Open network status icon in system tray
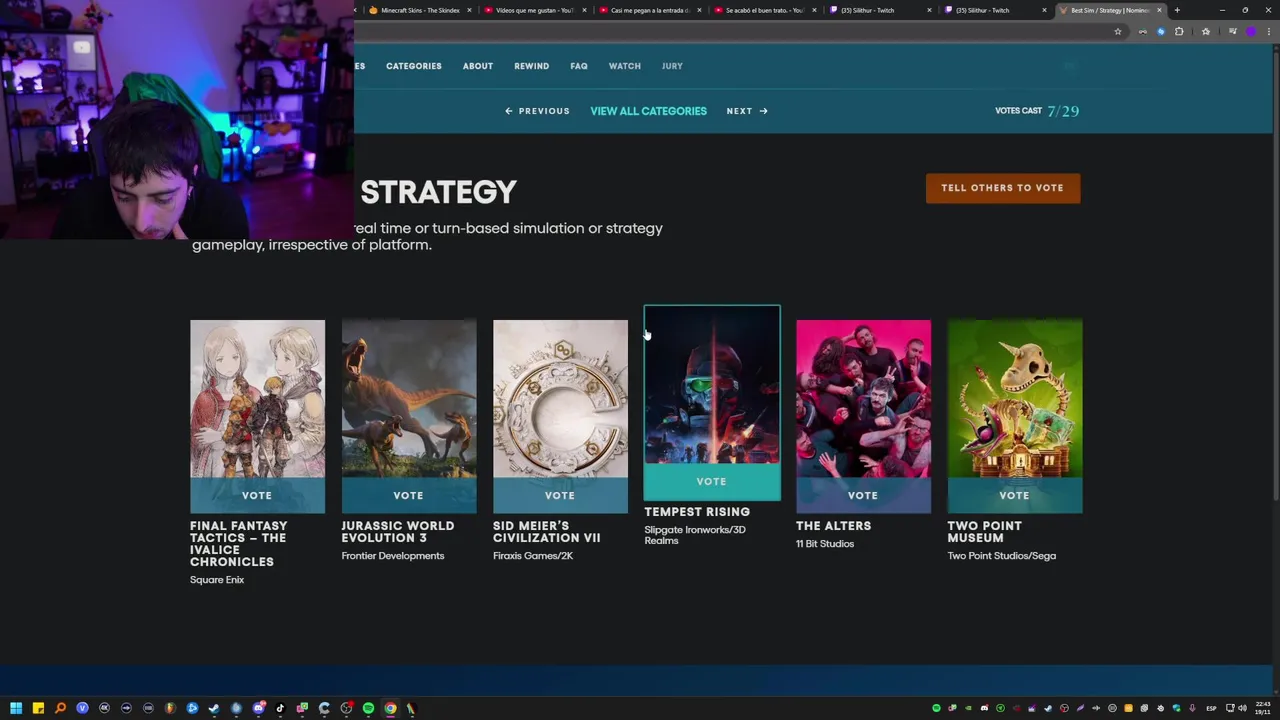This screenshot has height=720, width=1280. [1230, 708]
